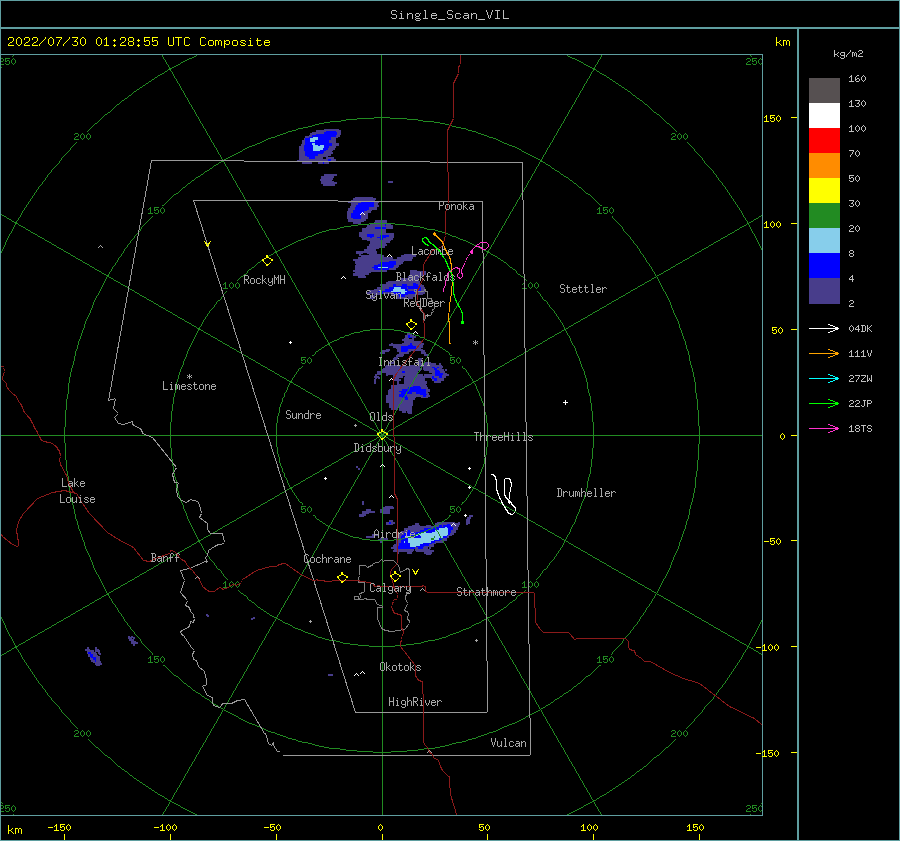Click the cyan 27ZW track arrow
Screen dimensions: 900x841
click(824, 378)
